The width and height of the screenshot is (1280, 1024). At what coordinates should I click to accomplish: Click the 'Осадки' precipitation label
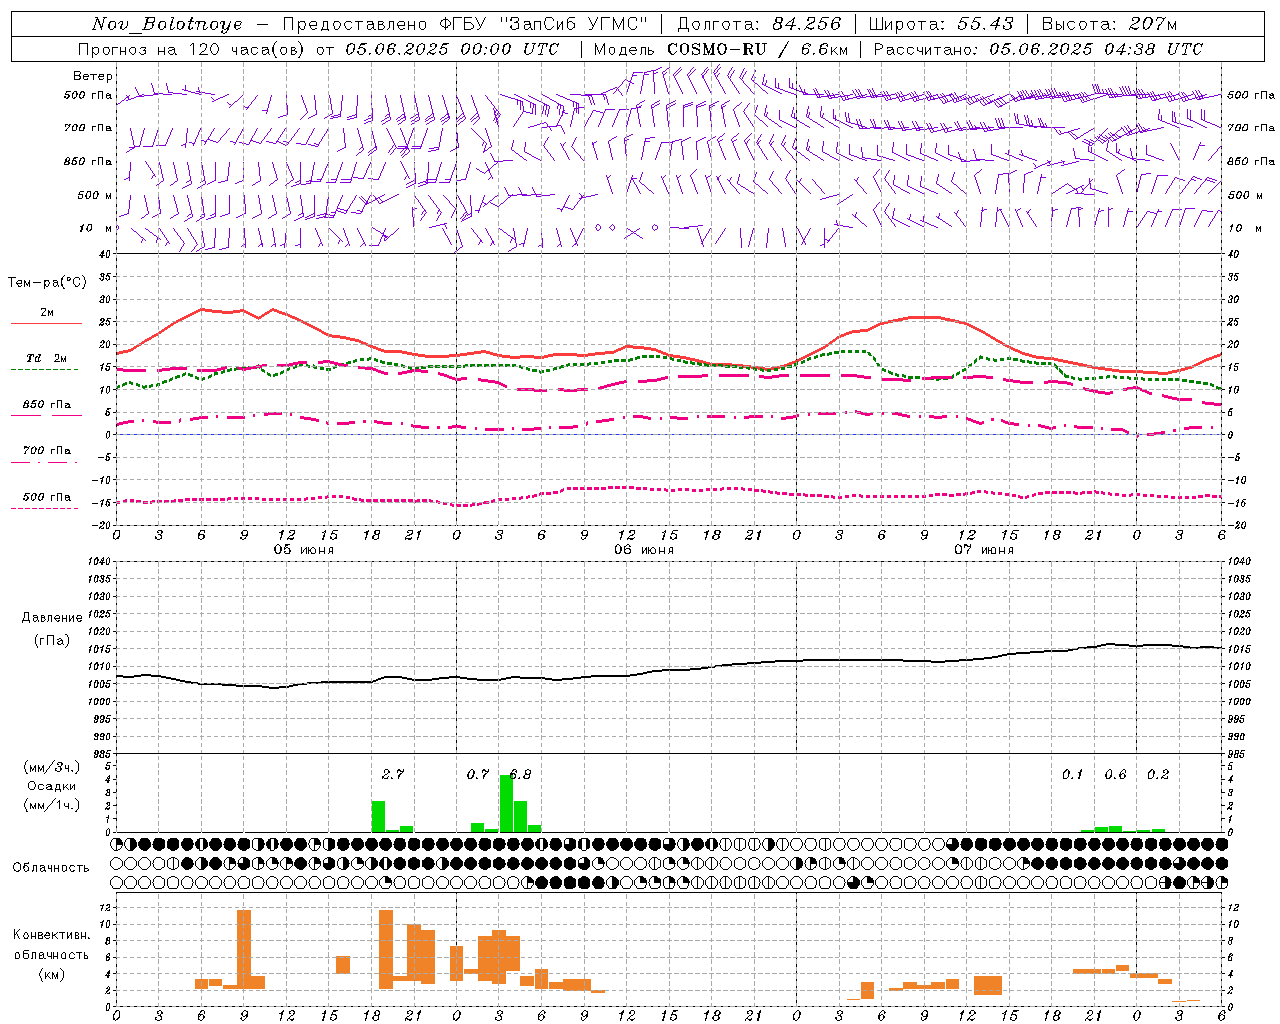click(x=51, y=786)
